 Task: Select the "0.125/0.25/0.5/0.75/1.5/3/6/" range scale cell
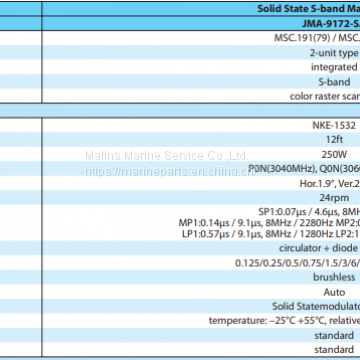(x=201, y=263)
